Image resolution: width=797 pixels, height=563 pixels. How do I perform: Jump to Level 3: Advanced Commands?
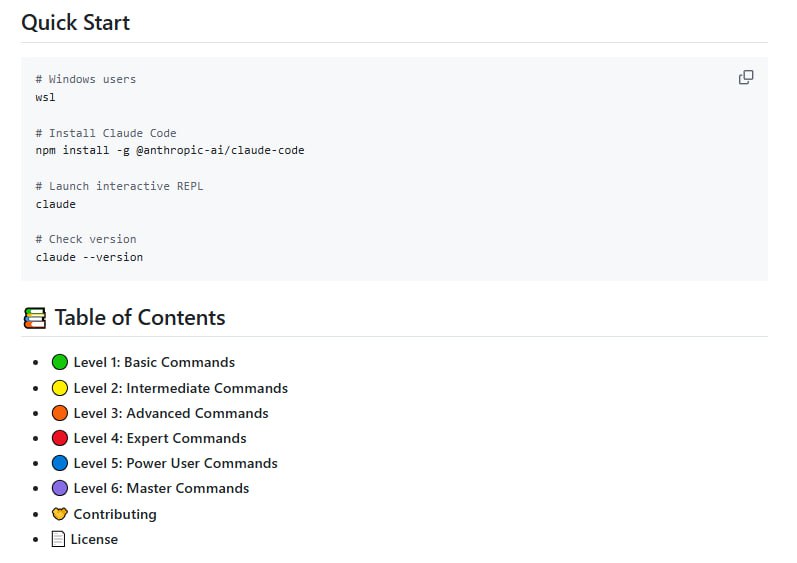(x=171, y=413)
